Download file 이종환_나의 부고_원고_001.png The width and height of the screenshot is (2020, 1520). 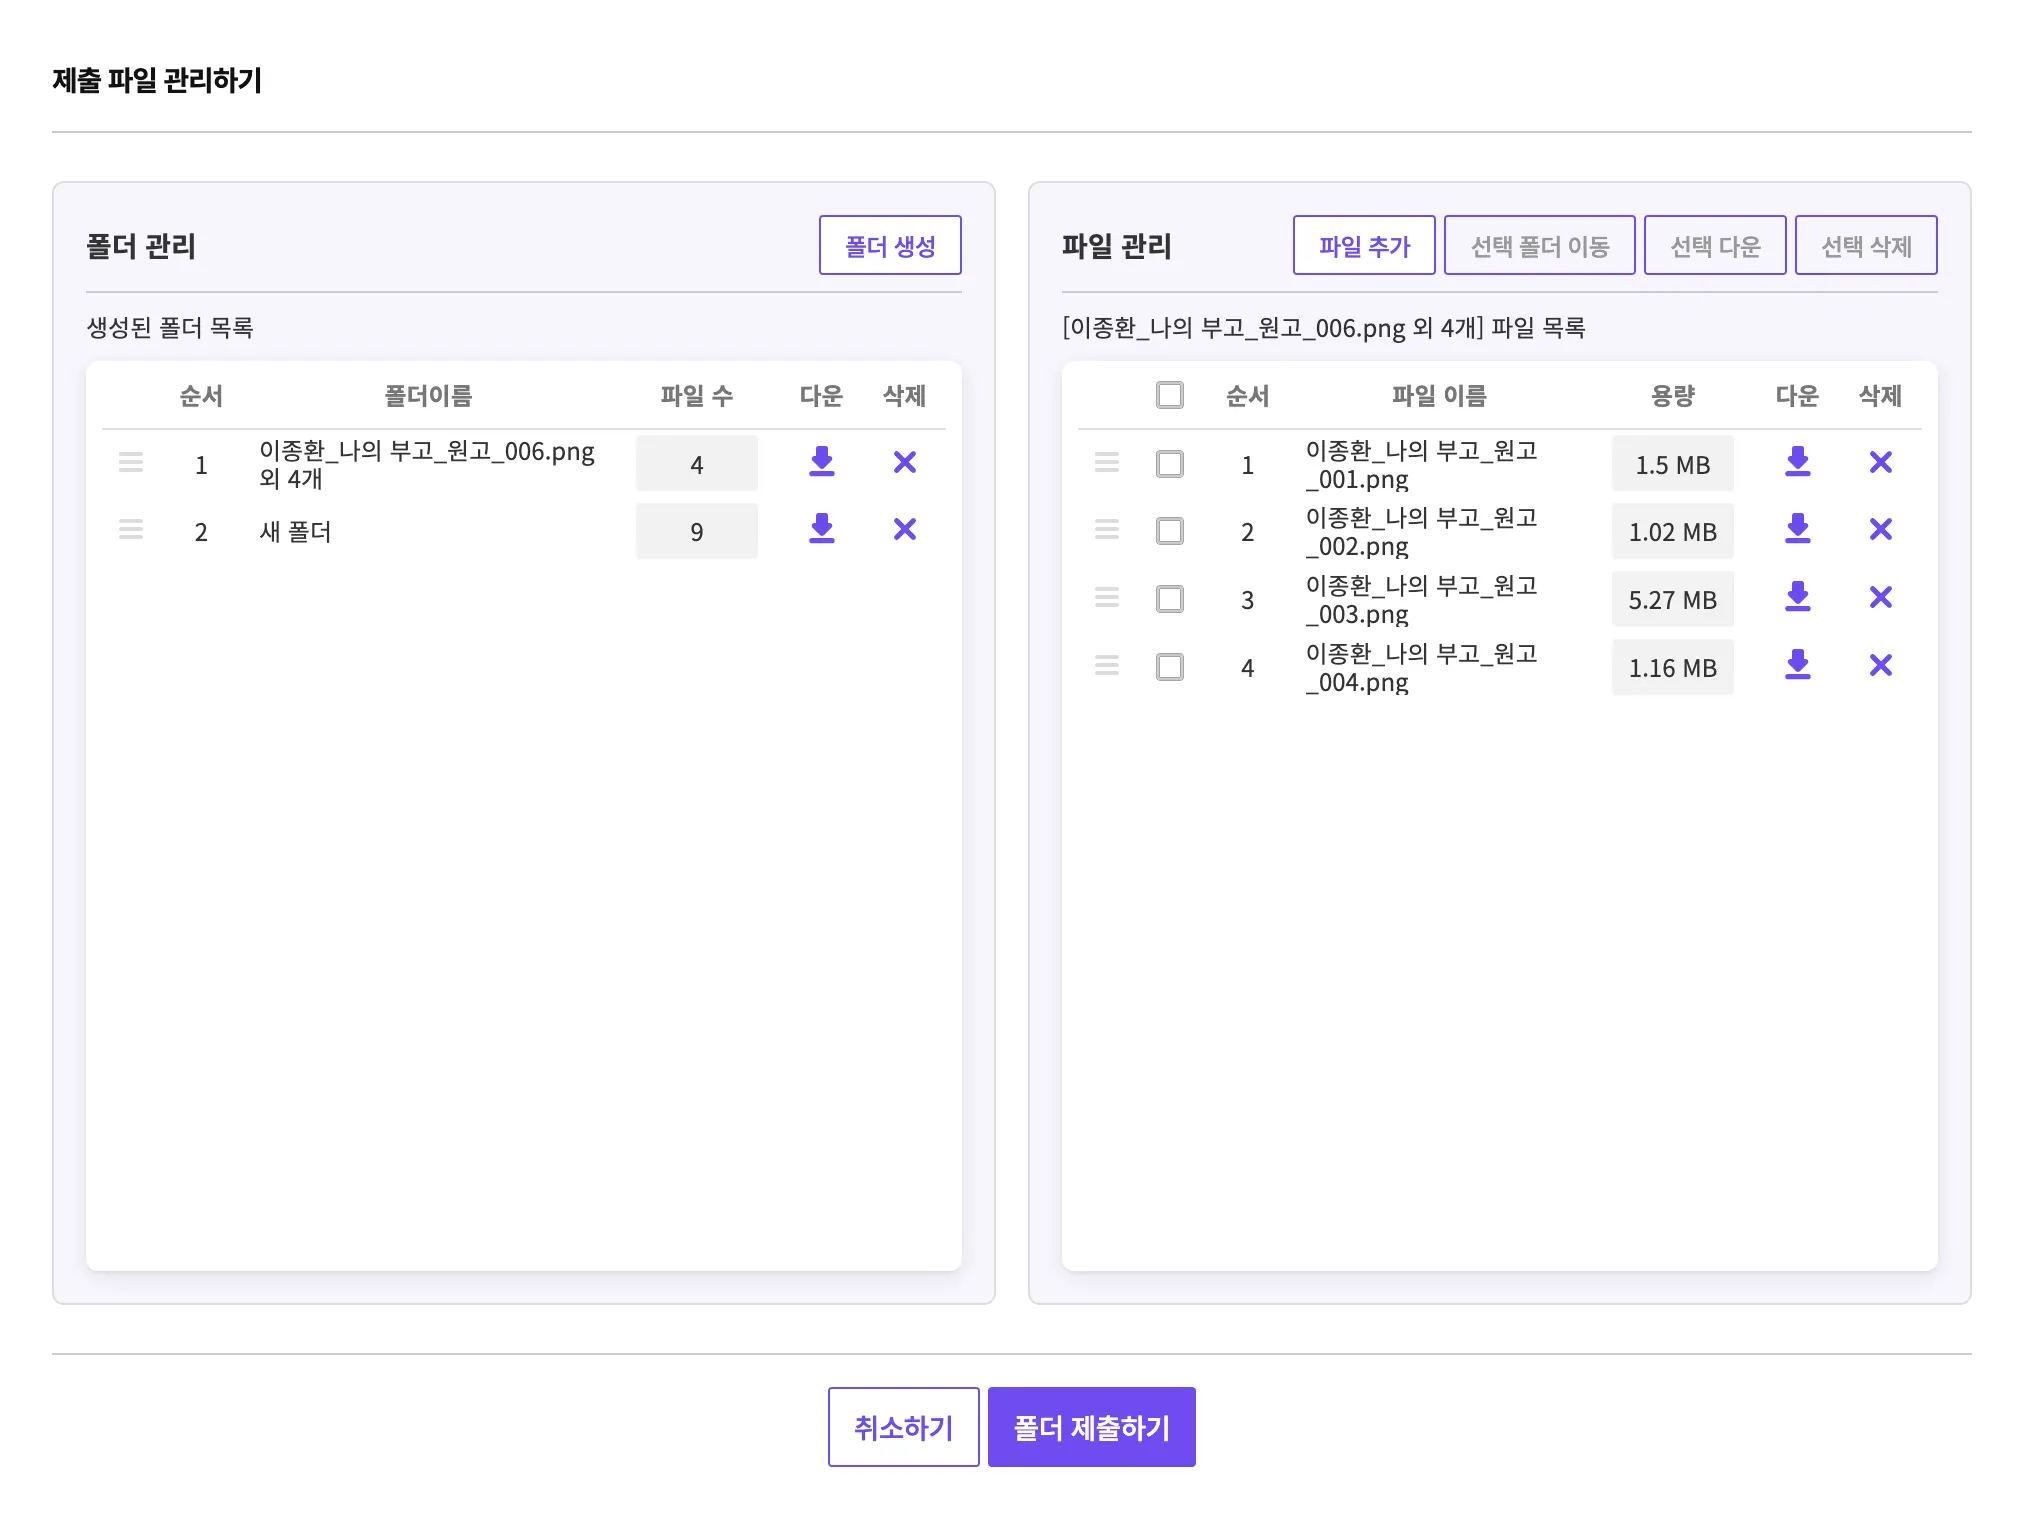coord(1797,462)
